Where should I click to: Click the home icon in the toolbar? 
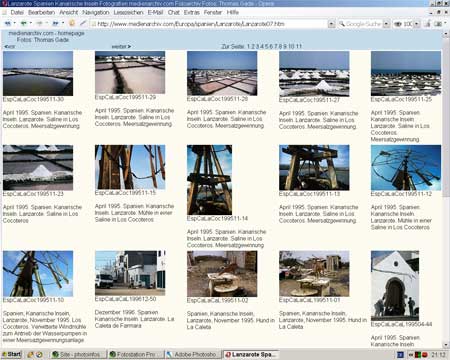(x=72, y=23)
